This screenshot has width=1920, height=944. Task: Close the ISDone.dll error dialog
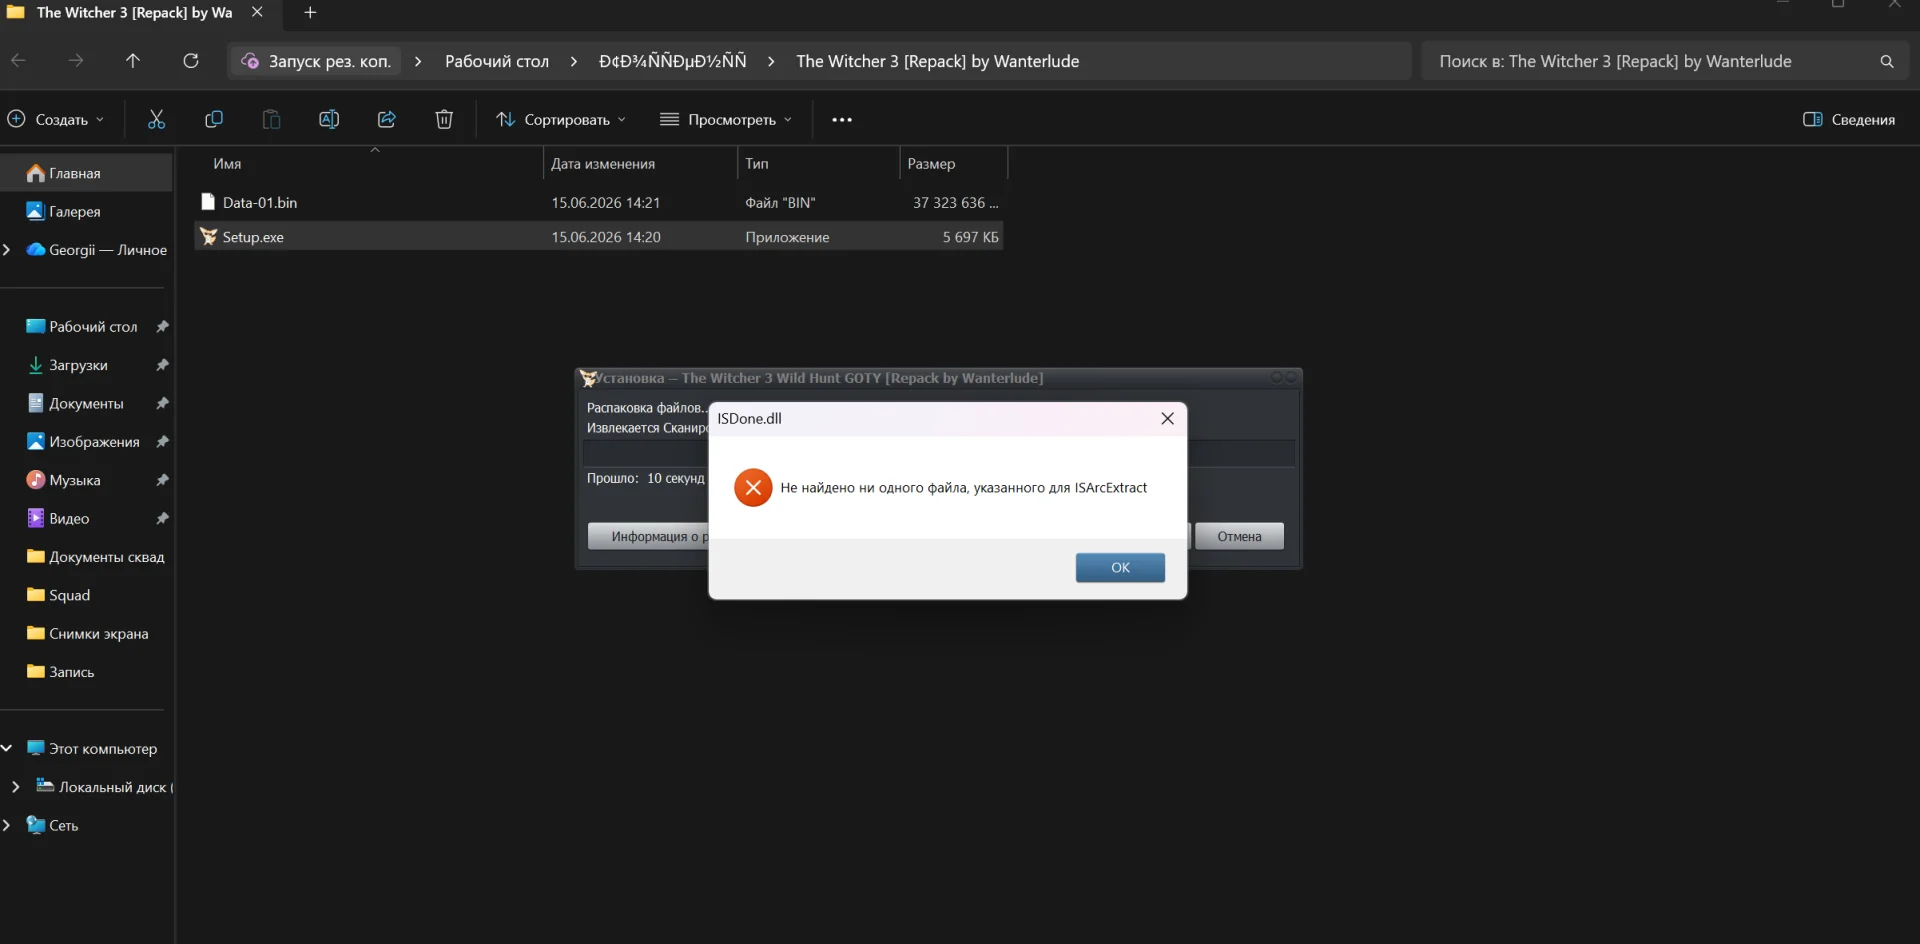1167,419
